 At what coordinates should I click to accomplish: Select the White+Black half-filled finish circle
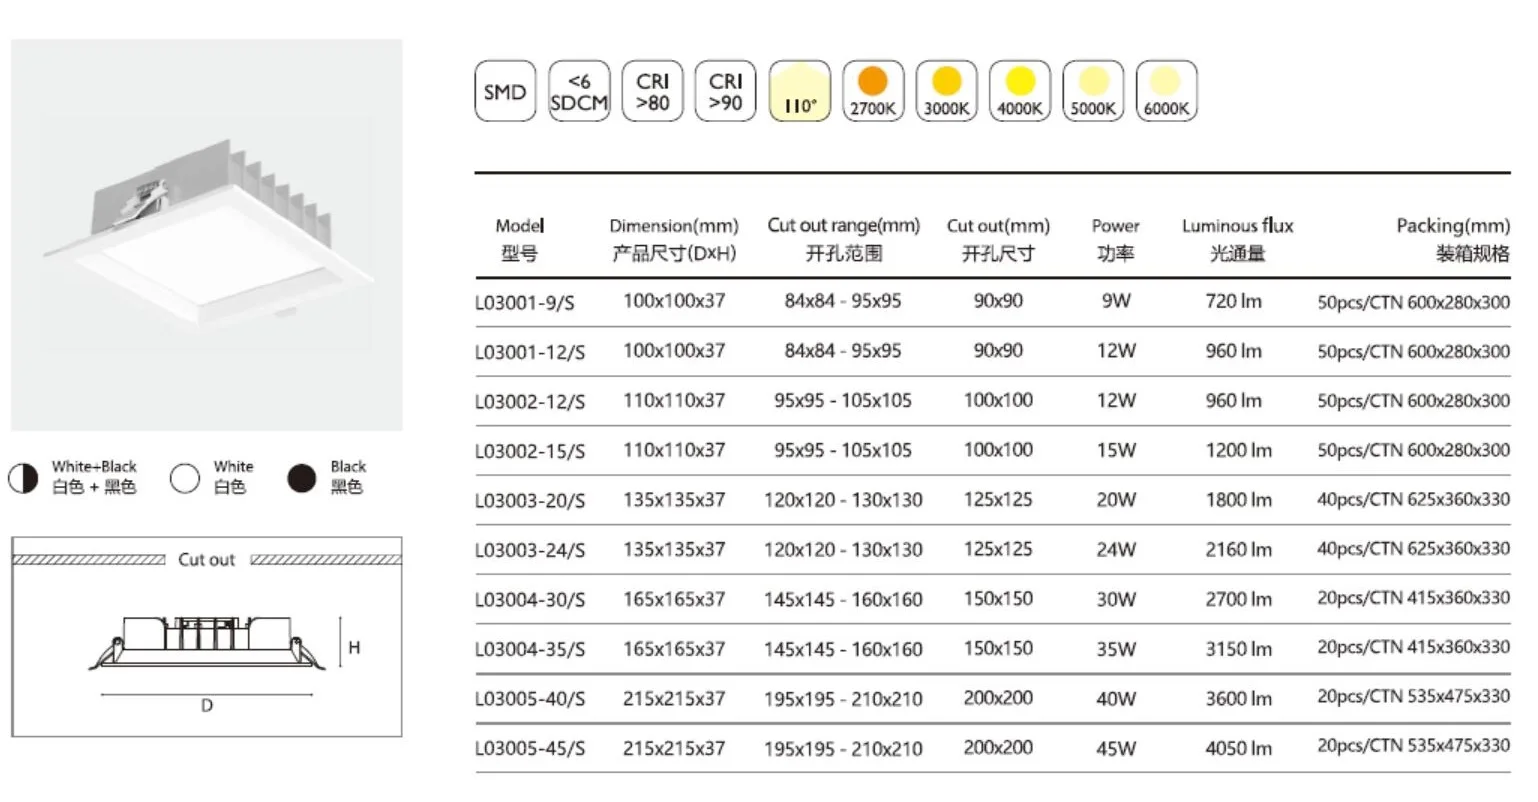23,478
